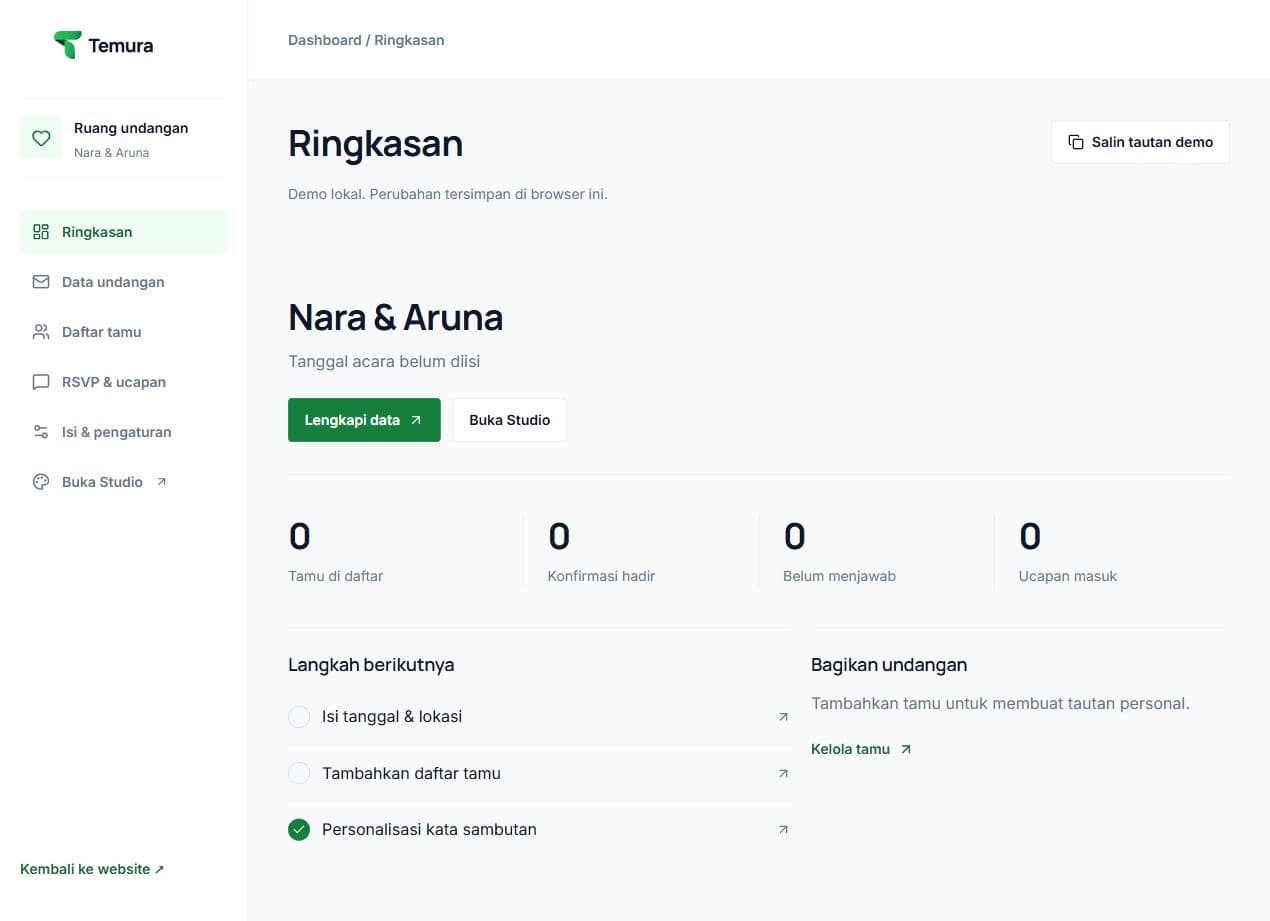Click the grid icon next to Ringkasan

(x=41, y=232)
